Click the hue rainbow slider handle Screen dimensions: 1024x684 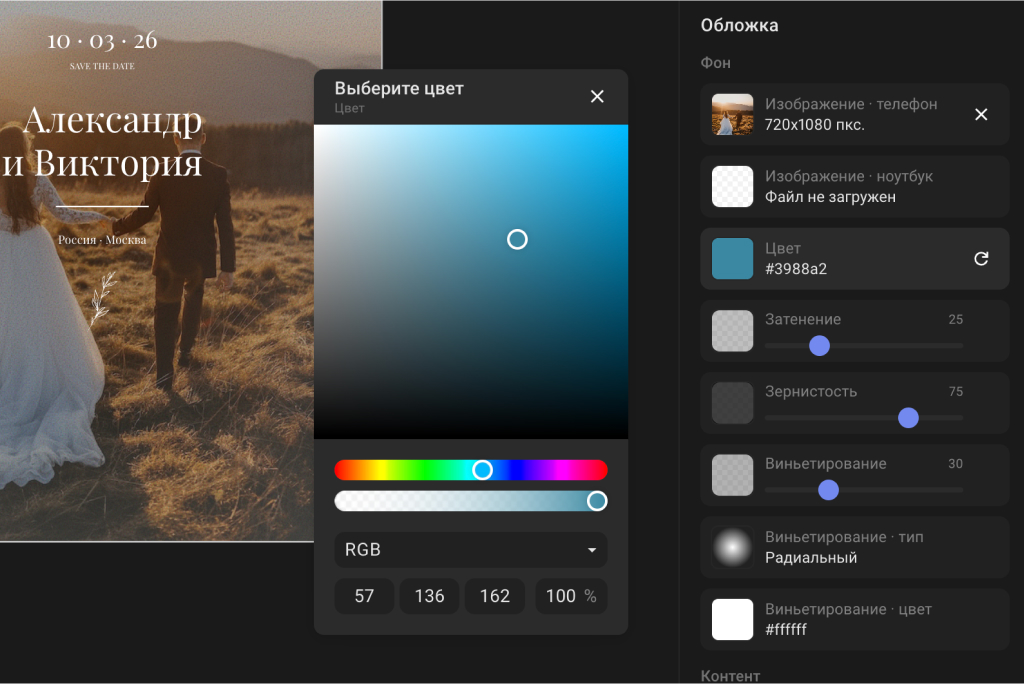(x=483, y=470)
